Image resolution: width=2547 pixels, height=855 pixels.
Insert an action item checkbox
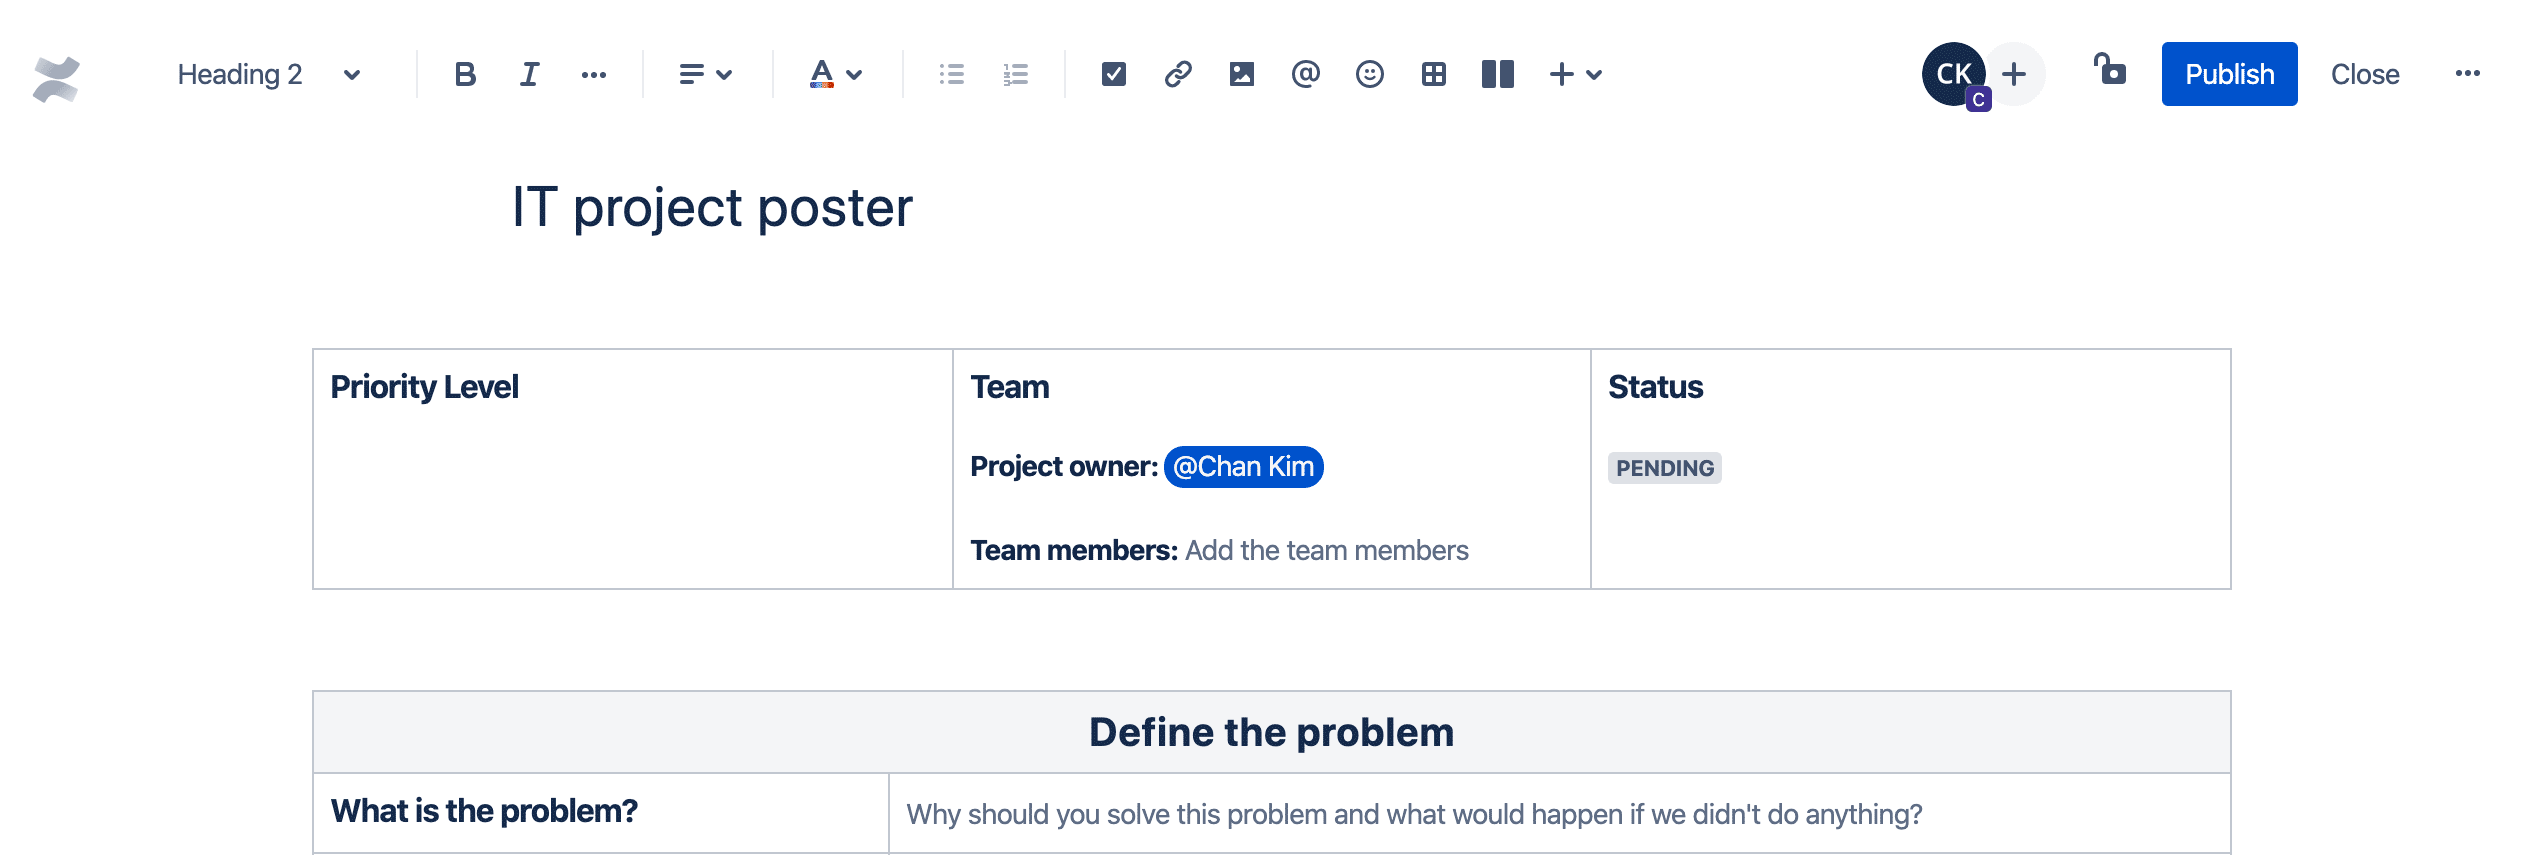1113,75
